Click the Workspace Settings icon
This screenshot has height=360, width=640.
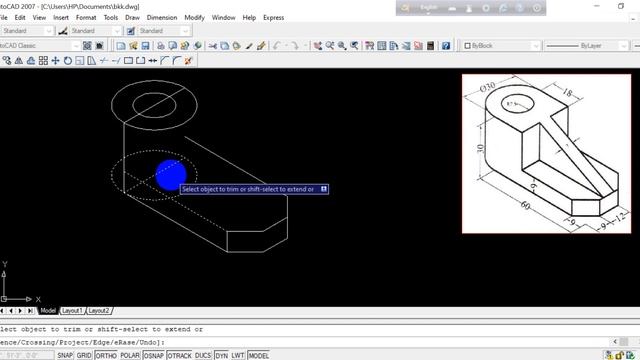(87, 46)
